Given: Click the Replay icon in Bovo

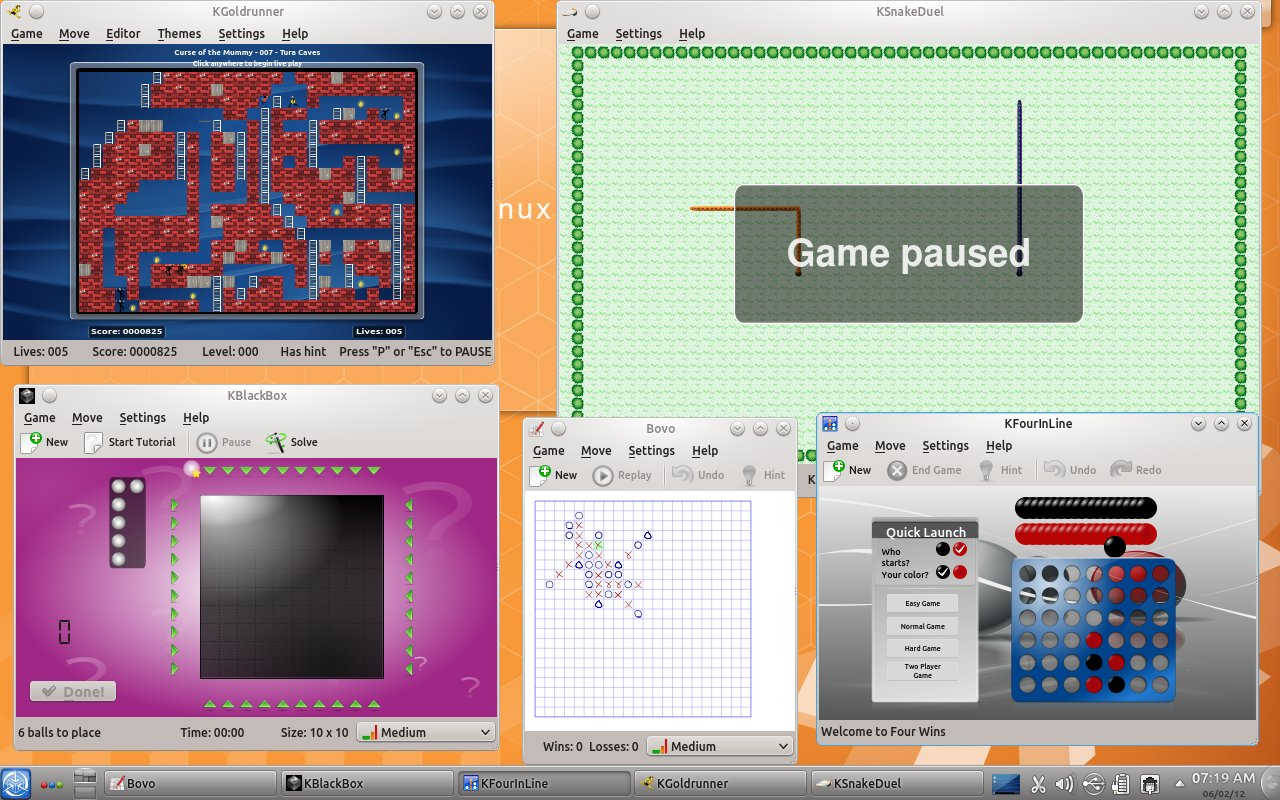Looking at the screenshot, I should (603, 475).
